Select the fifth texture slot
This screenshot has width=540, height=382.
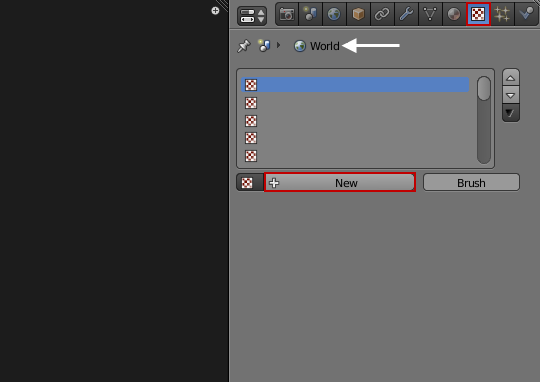click(355, 156)
